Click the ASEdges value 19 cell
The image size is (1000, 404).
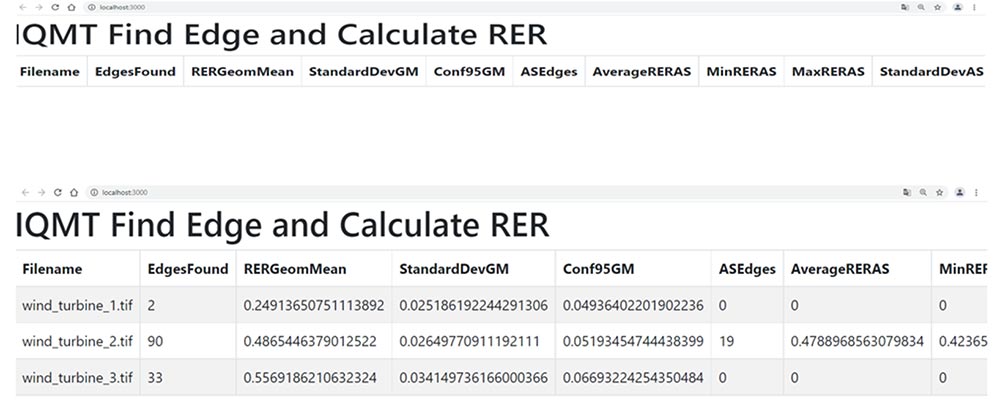[x=728, y=341]
